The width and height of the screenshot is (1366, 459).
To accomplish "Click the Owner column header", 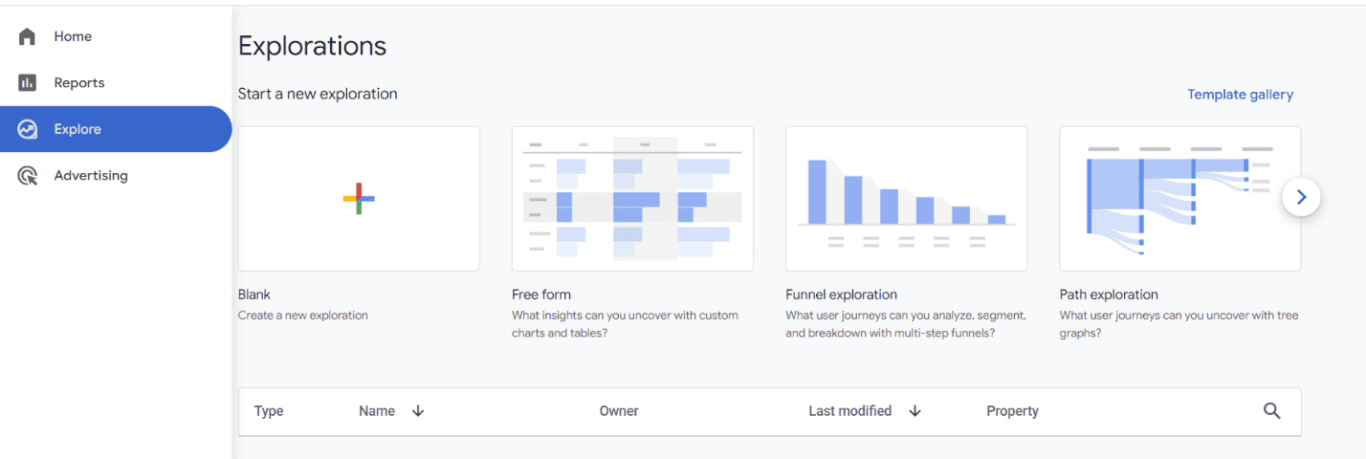I will point(619,411).
